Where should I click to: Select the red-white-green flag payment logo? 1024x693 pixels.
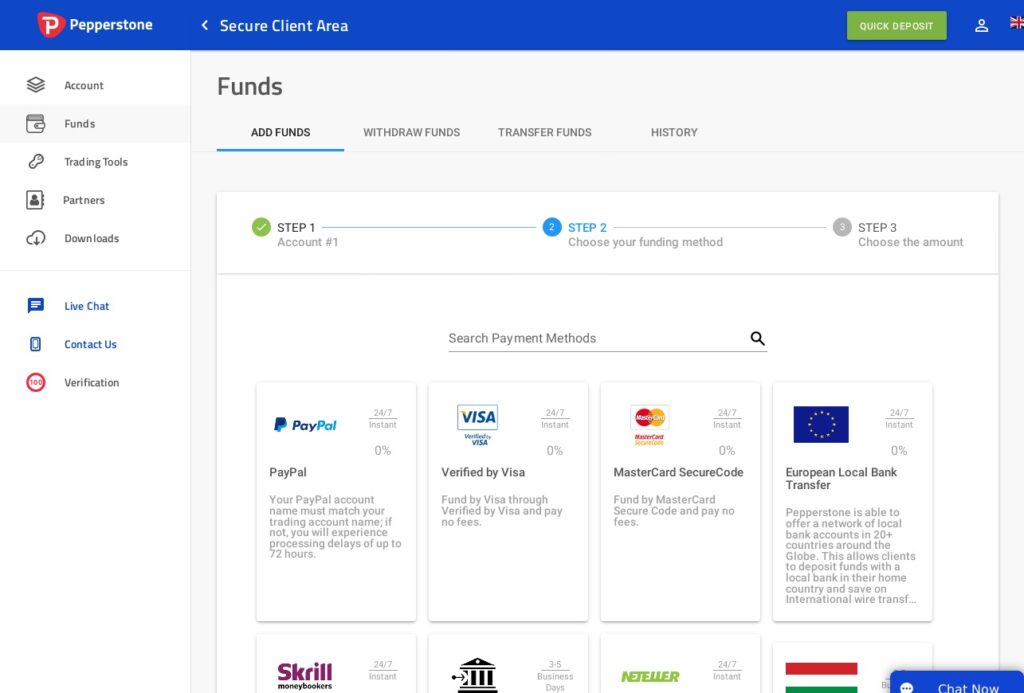pyautogui.click(x=821, y=678)
